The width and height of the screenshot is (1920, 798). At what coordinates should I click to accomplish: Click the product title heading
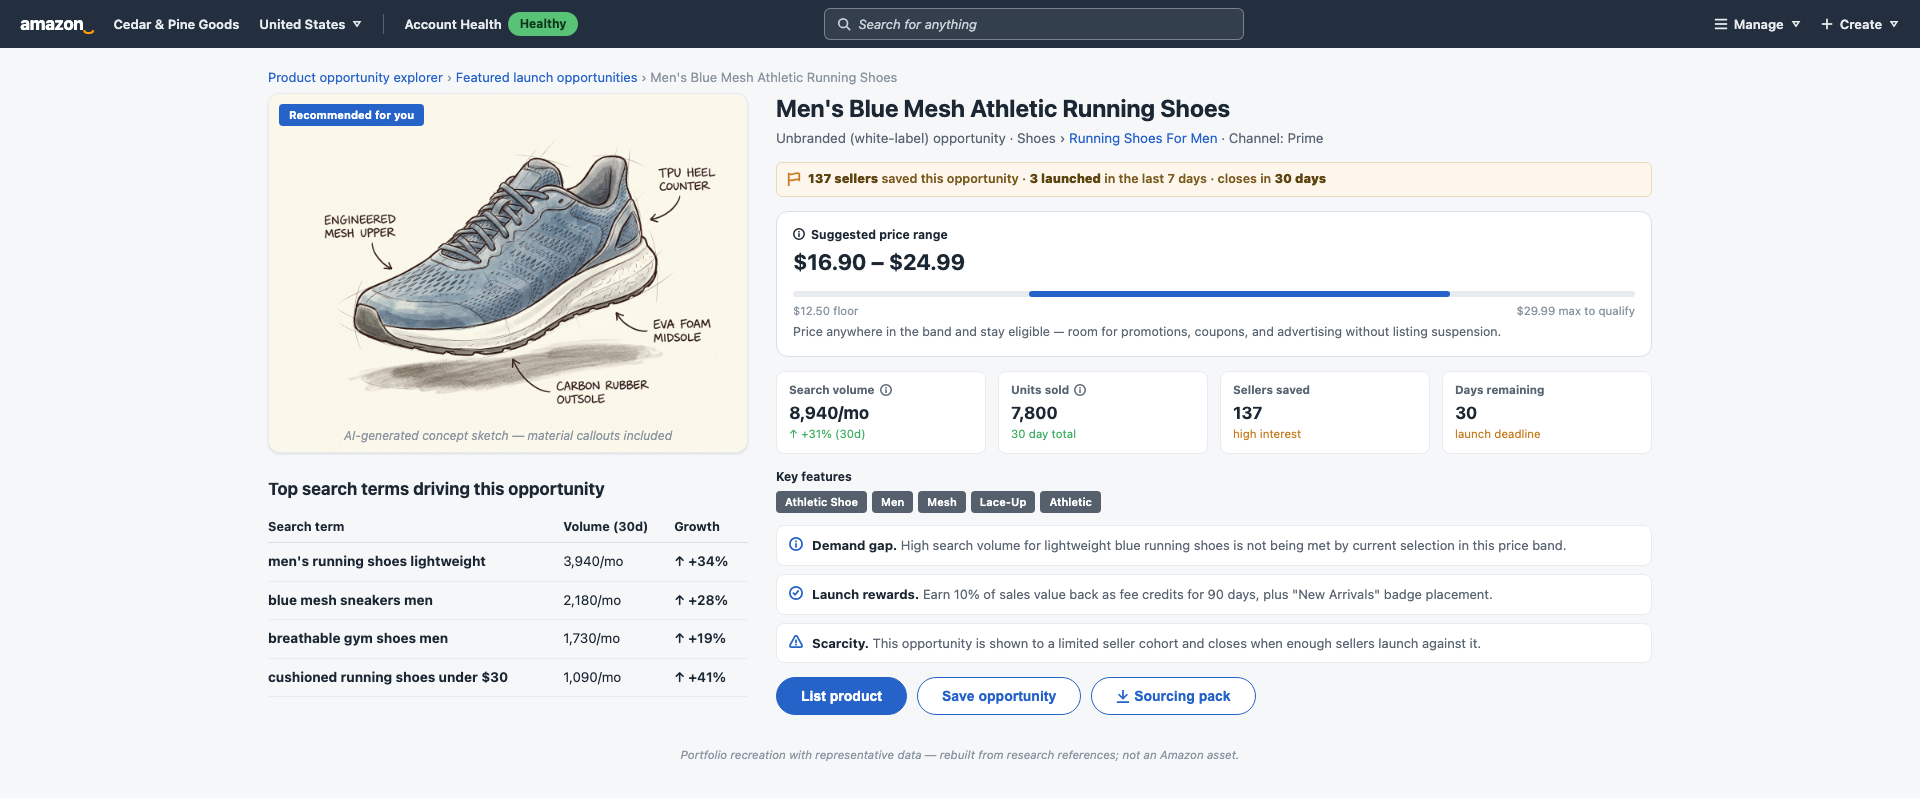coord(1003,109)
